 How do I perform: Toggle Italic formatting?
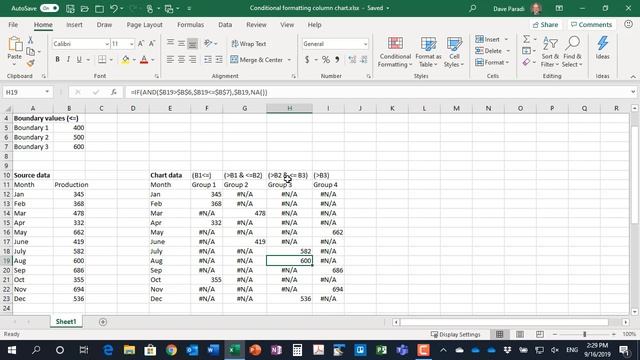point(68,60)
